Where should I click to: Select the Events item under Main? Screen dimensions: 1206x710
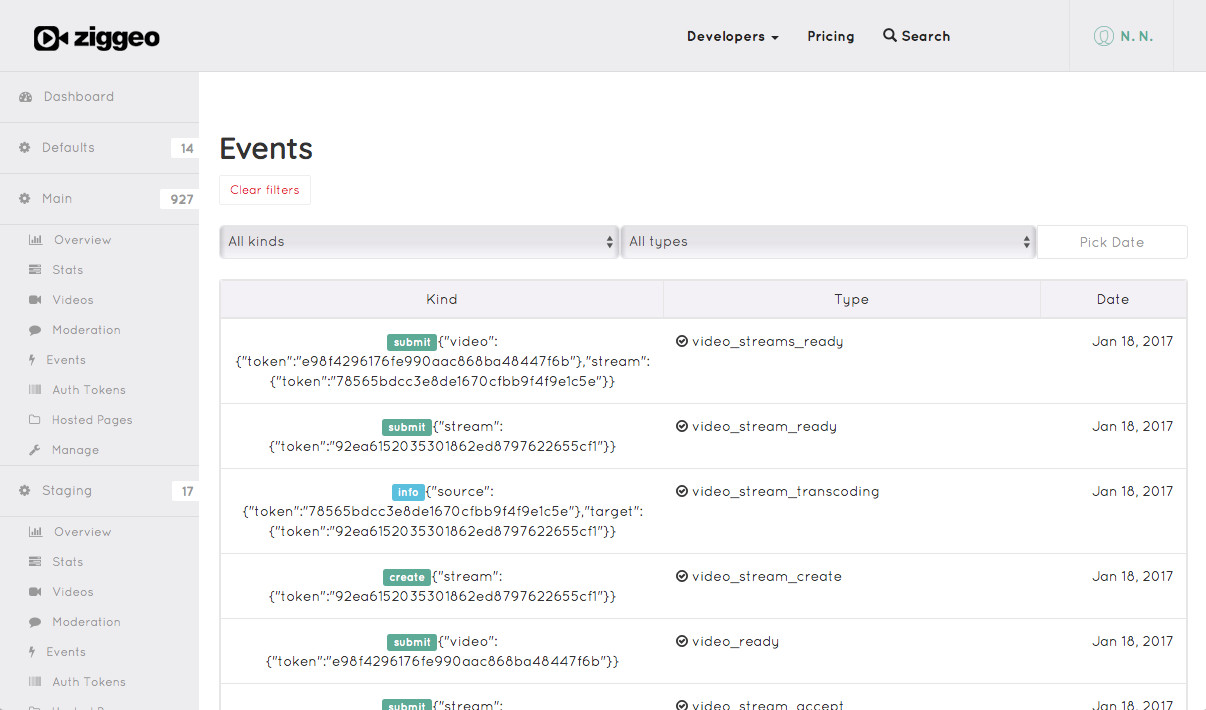tap(65, 360)
